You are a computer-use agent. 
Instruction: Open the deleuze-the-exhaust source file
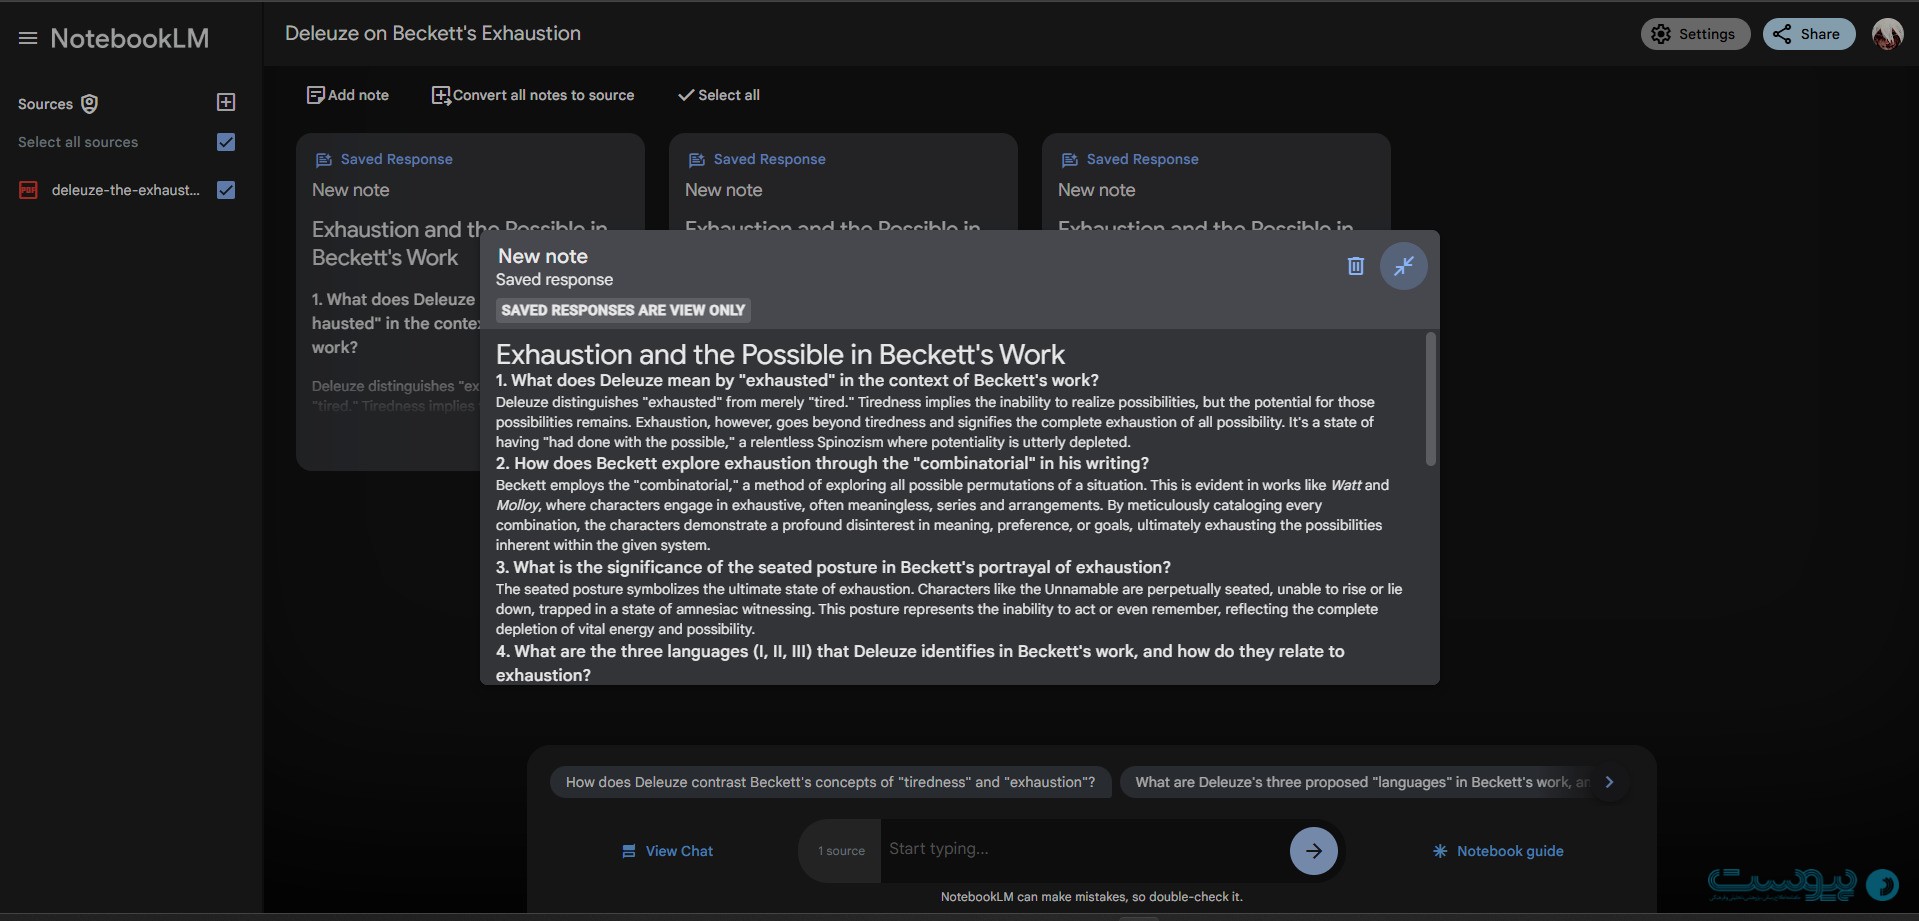126,190
